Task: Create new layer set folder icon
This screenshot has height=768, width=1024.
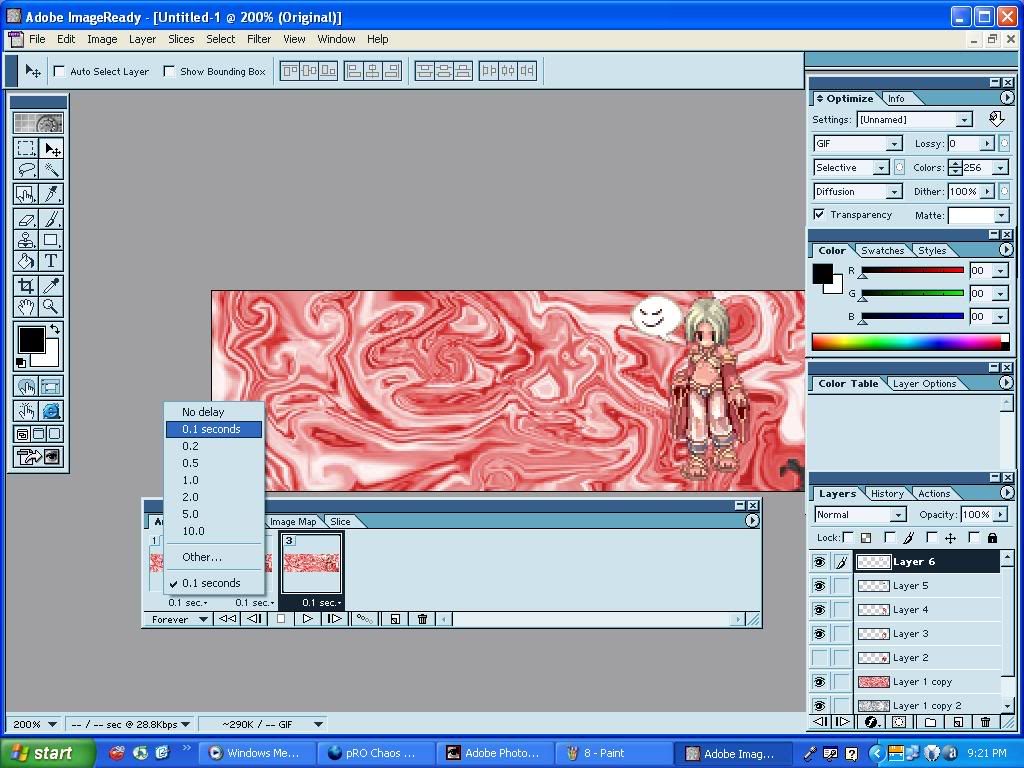Action: pos(930,722)
